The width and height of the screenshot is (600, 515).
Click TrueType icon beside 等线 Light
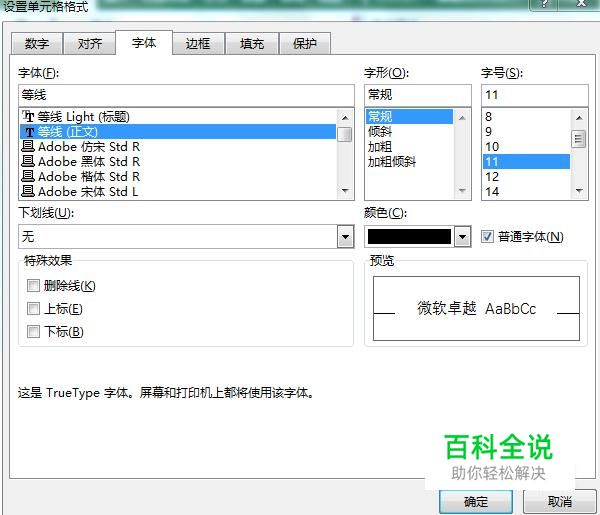[x=28, y=116]
